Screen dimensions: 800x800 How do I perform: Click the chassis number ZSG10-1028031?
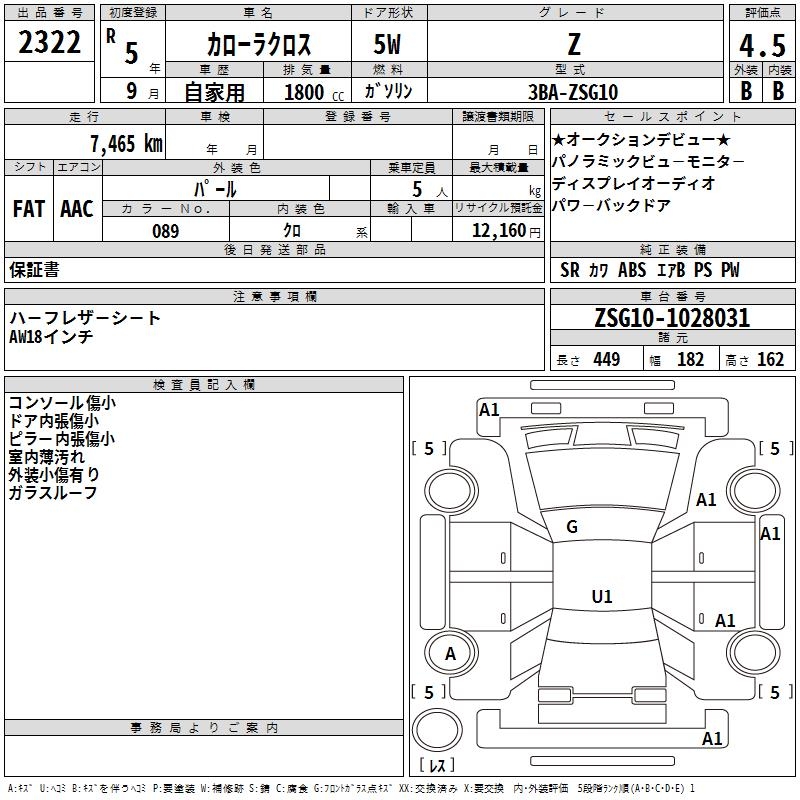click(672, 318)
